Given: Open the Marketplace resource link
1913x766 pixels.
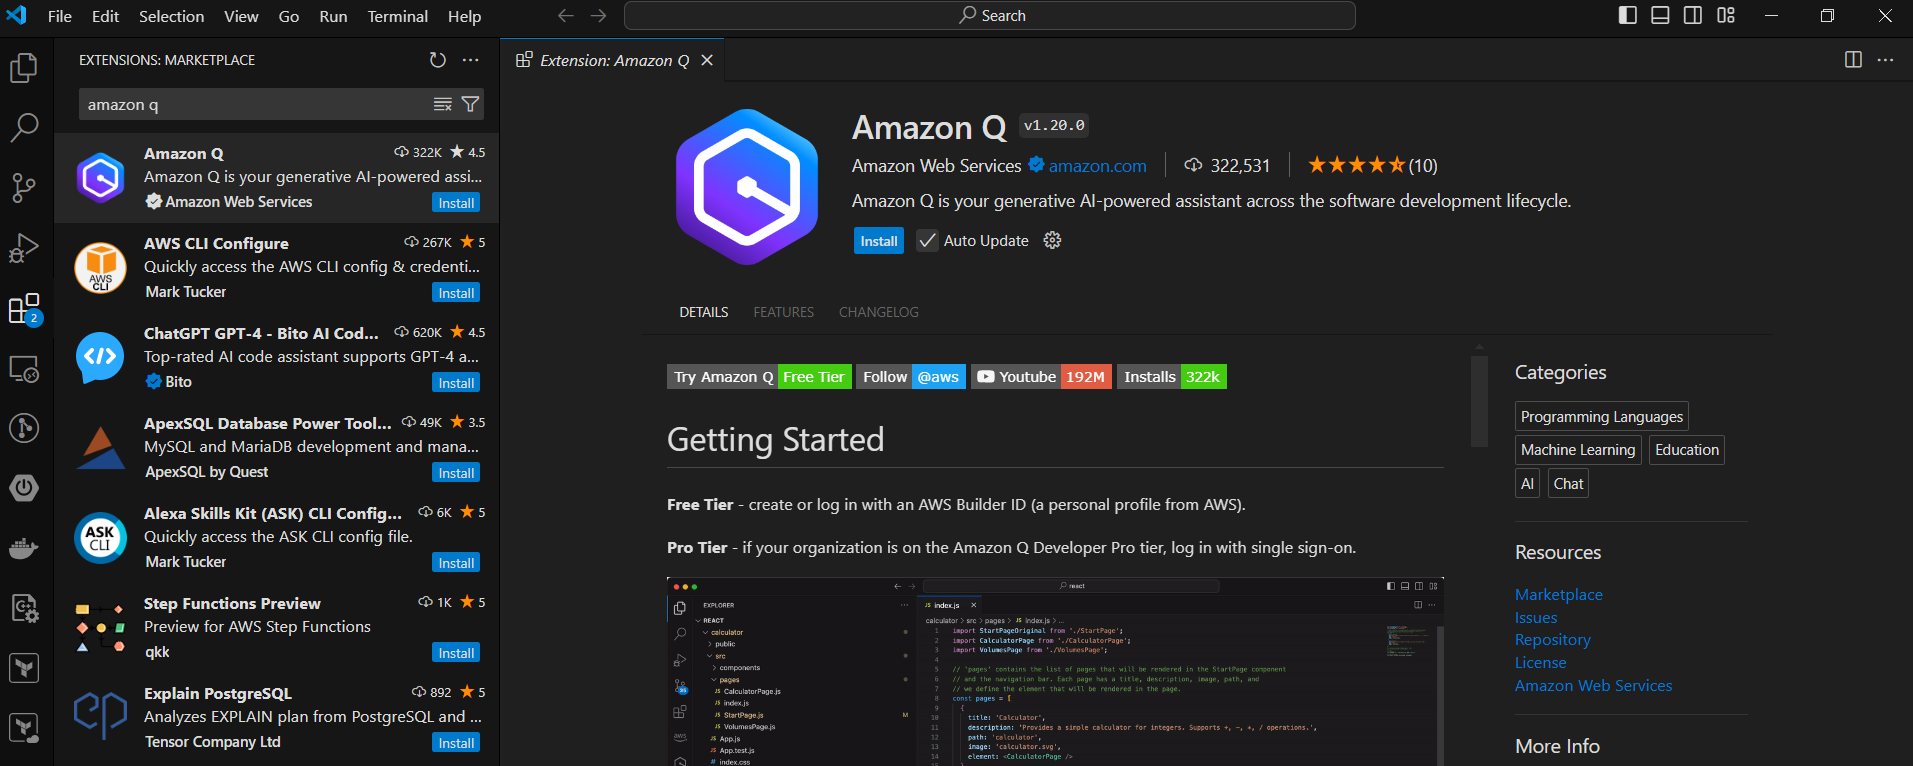Looking at the screenshot, I should point(1559,595).
